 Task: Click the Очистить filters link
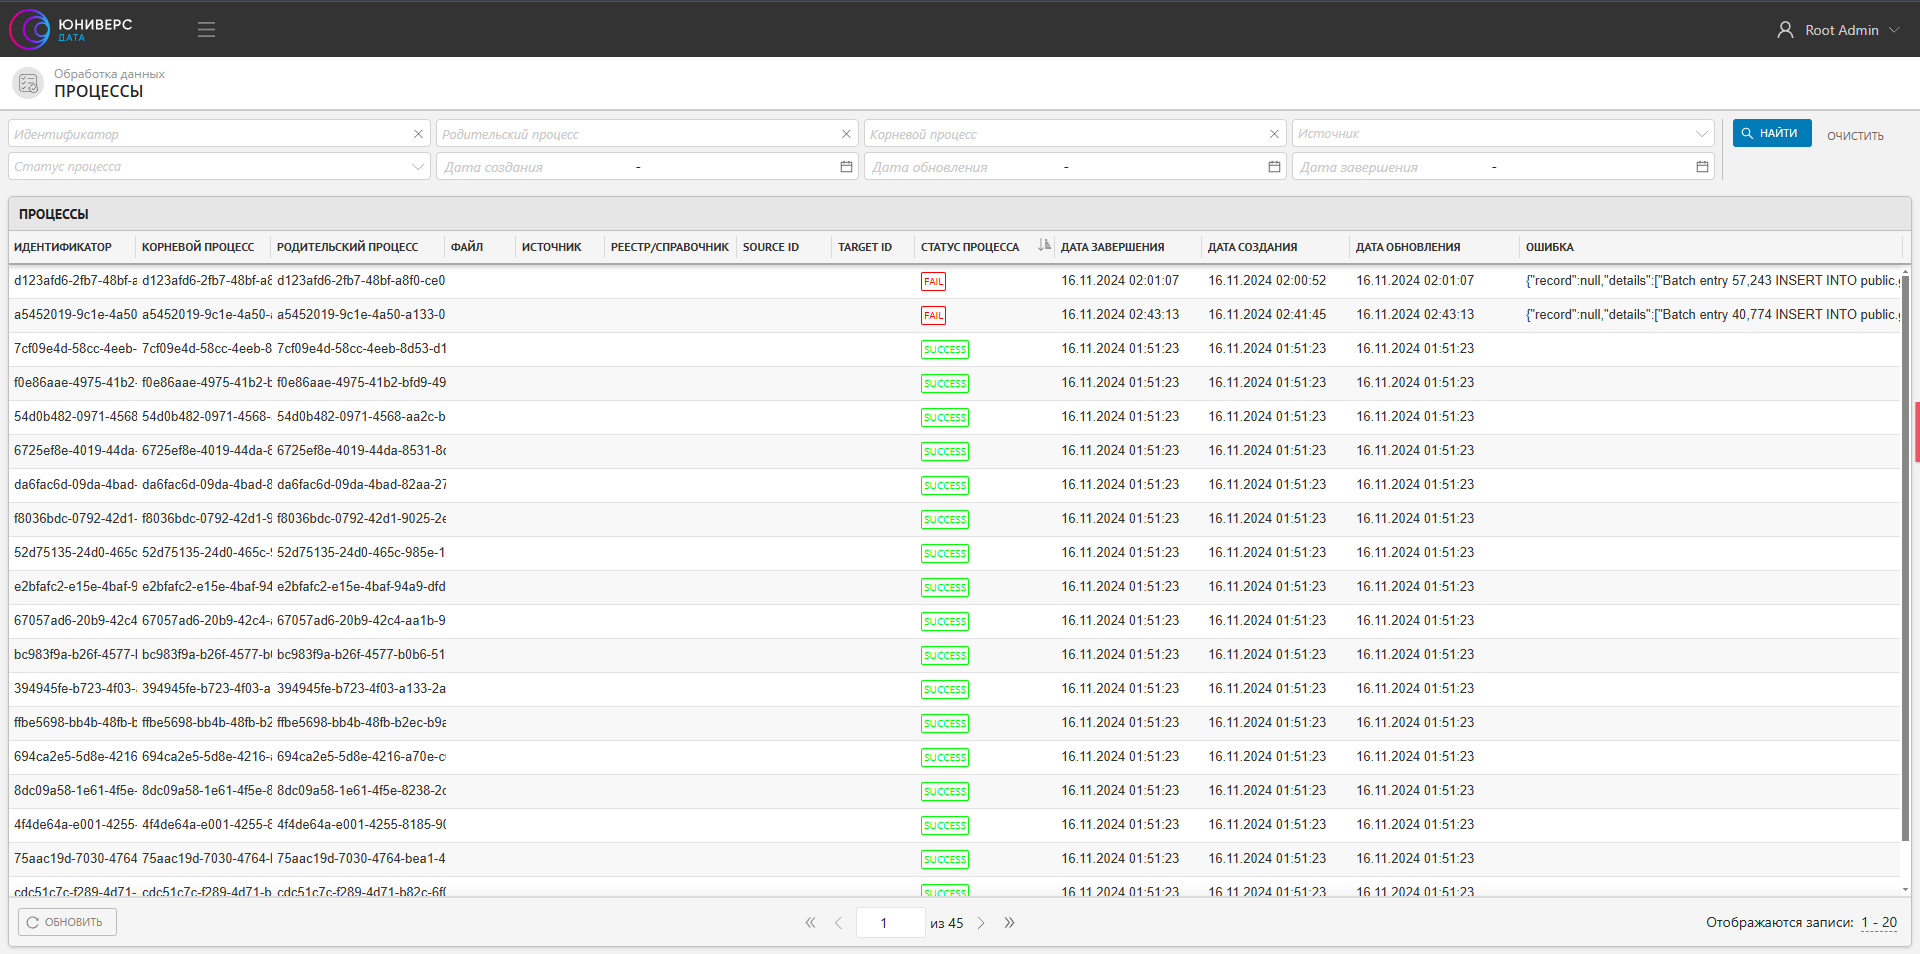click(x=1855, y=136)
